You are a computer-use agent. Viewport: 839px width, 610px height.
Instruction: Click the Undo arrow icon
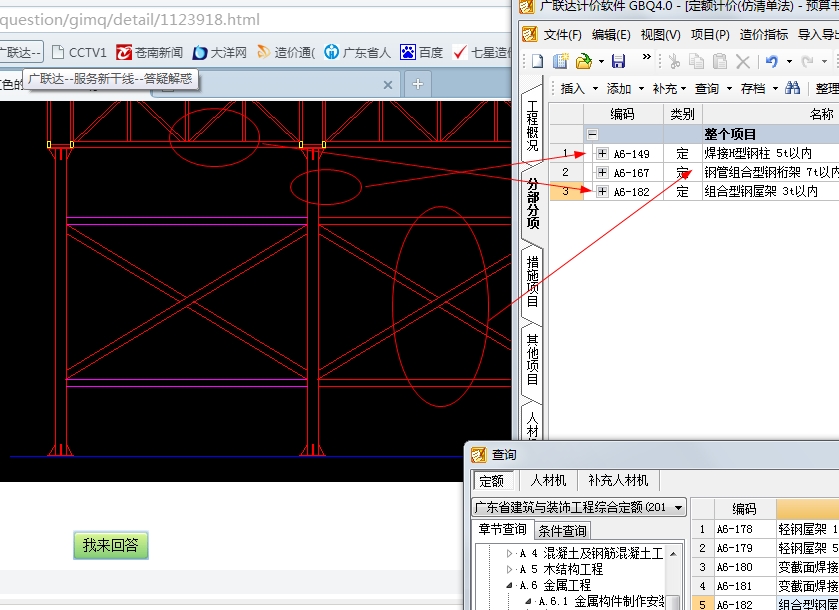coord(772,62)
